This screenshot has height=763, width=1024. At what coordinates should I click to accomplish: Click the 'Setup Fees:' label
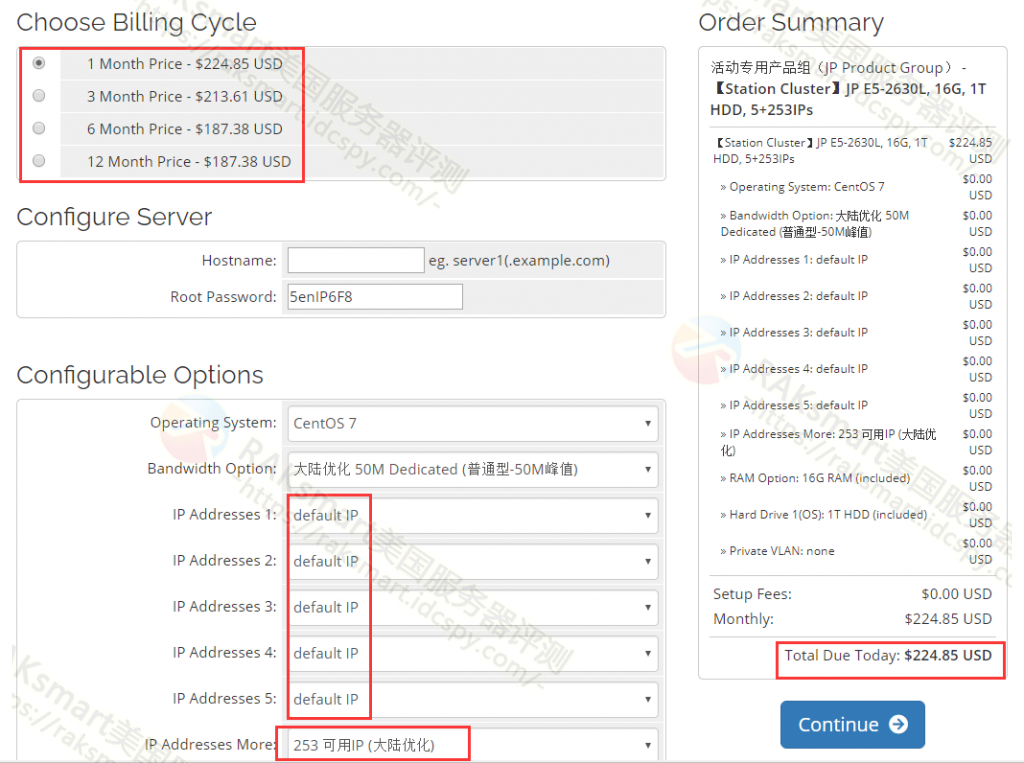coord(752,594)
